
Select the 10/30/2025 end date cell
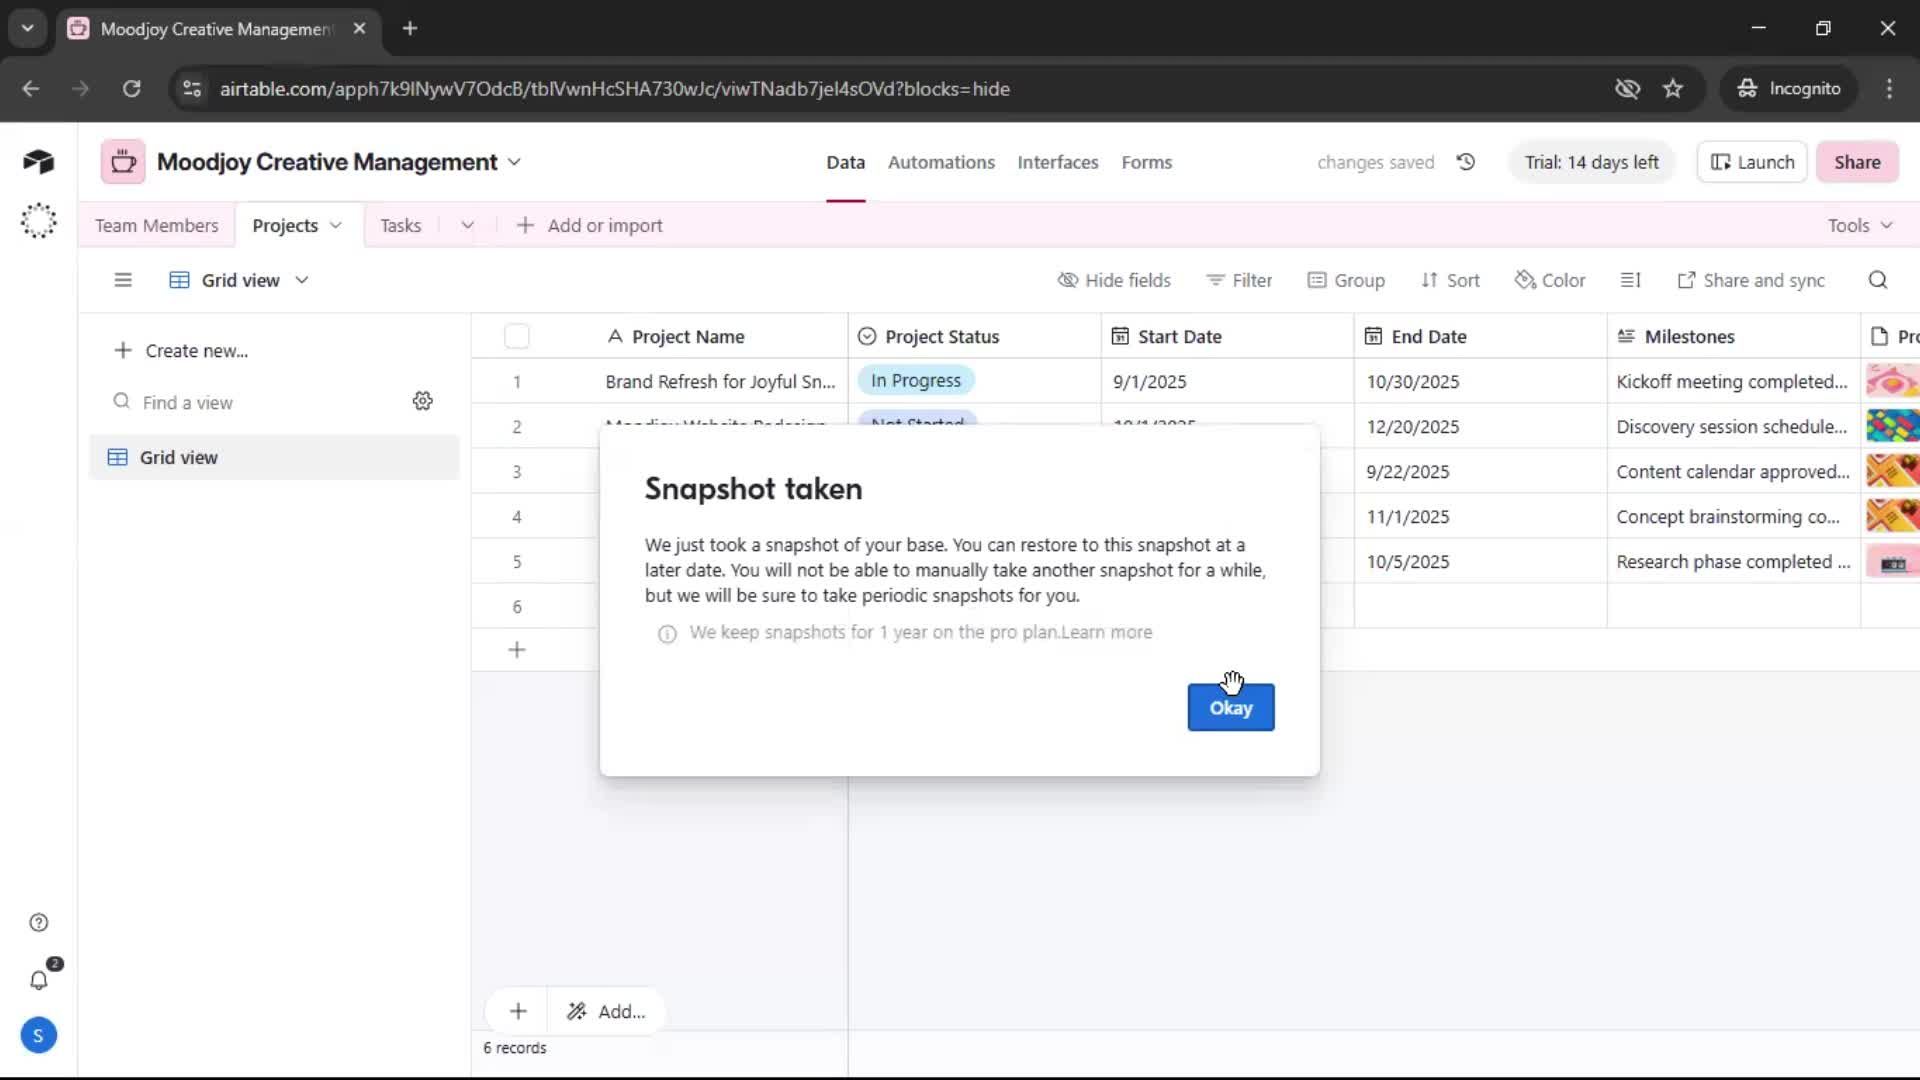click(1481, 381)
